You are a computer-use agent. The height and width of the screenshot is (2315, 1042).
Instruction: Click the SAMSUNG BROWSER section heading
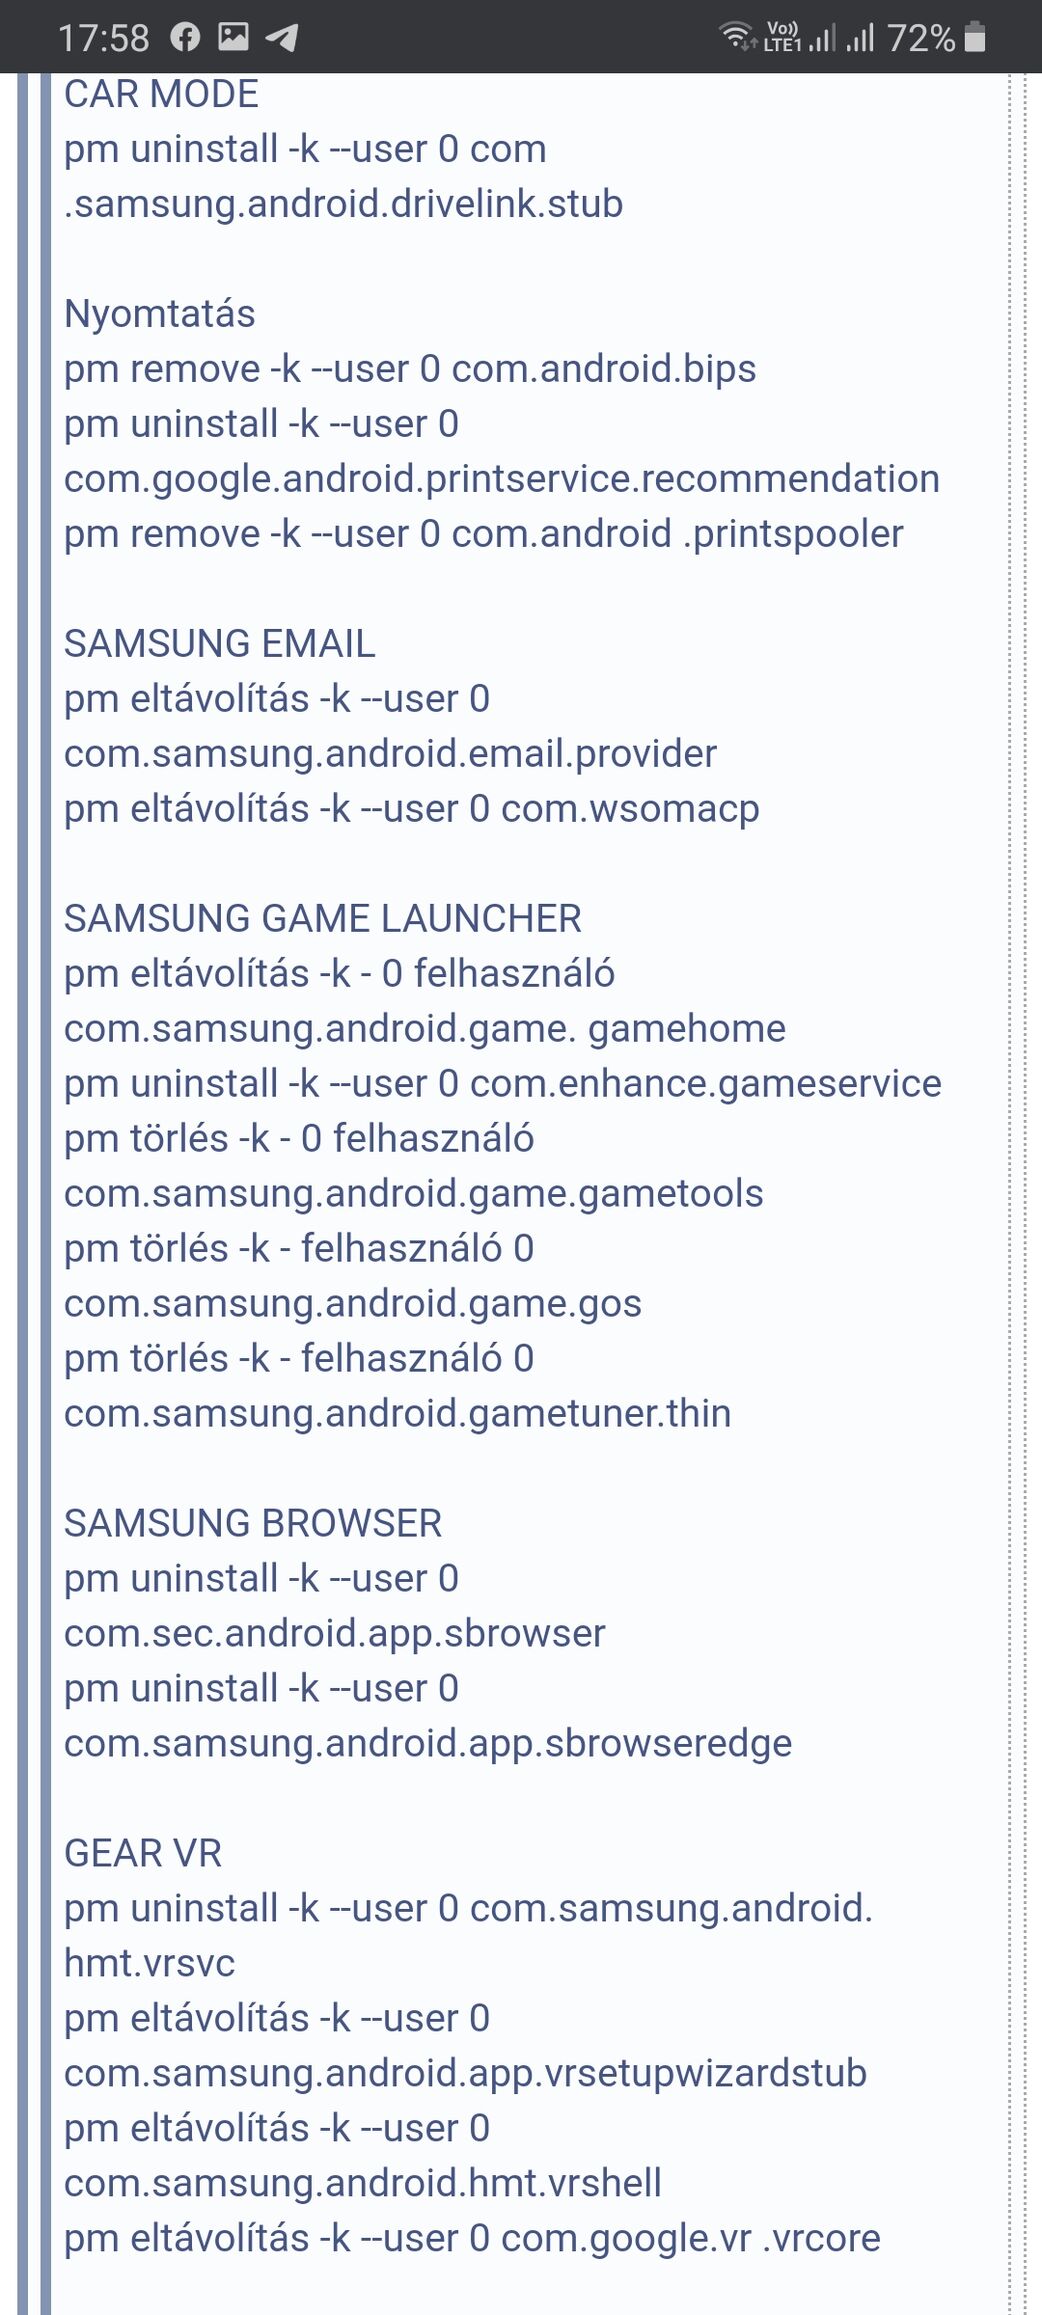point(253,1524)
